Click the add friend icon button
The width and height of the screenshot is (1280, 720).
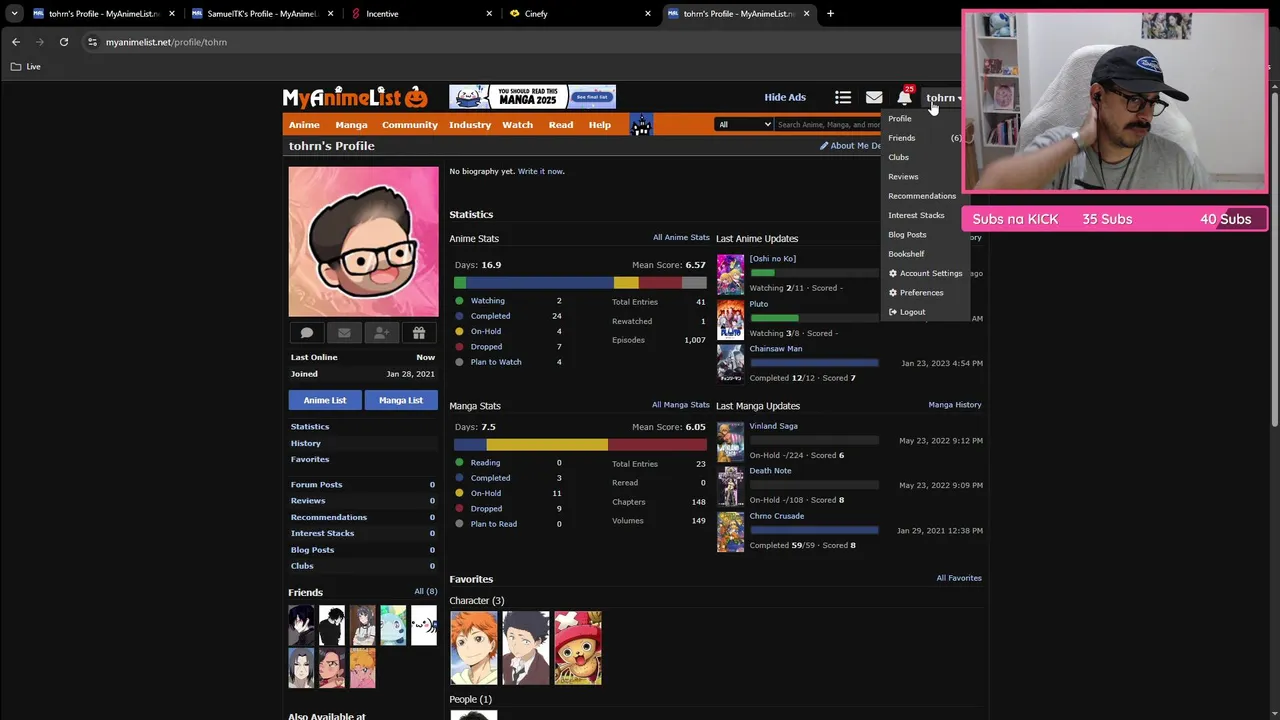[381, 333]
